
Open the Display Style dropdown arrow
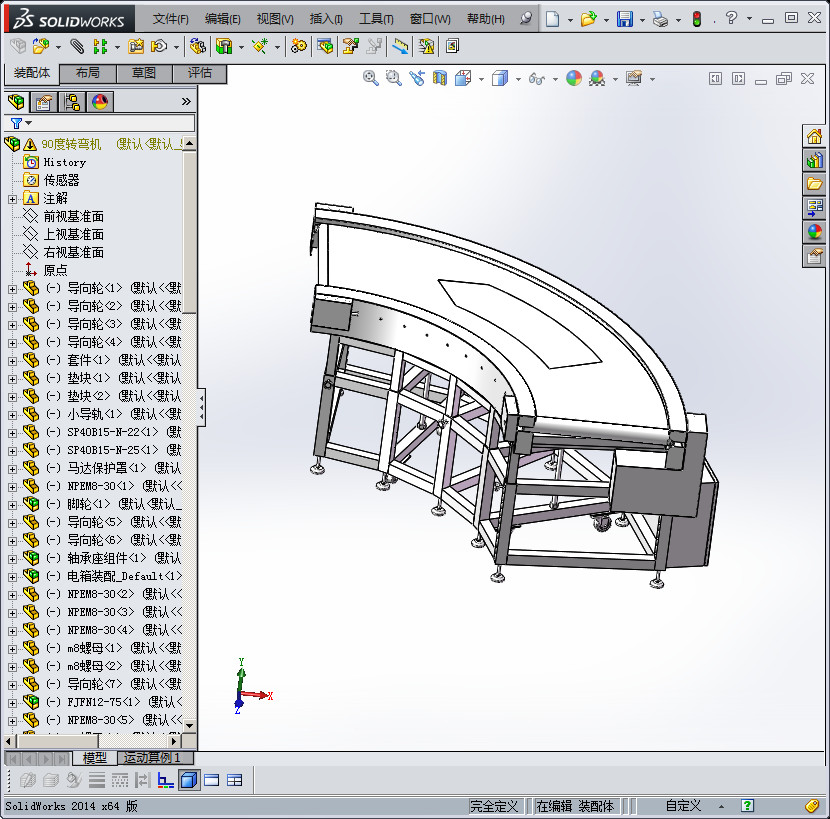tap(518, 79)
